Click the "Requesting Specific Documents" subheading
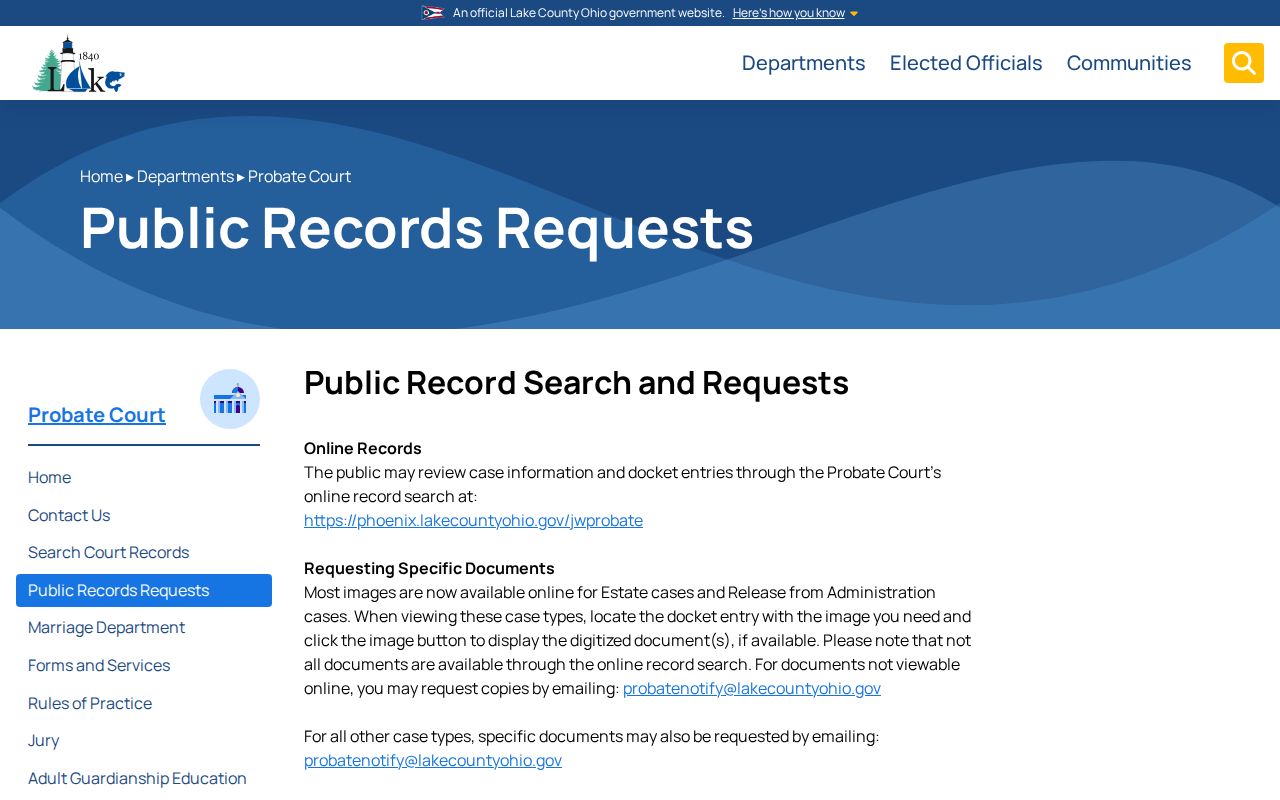This screenshot has height=800, width=1280. (429, 568)
